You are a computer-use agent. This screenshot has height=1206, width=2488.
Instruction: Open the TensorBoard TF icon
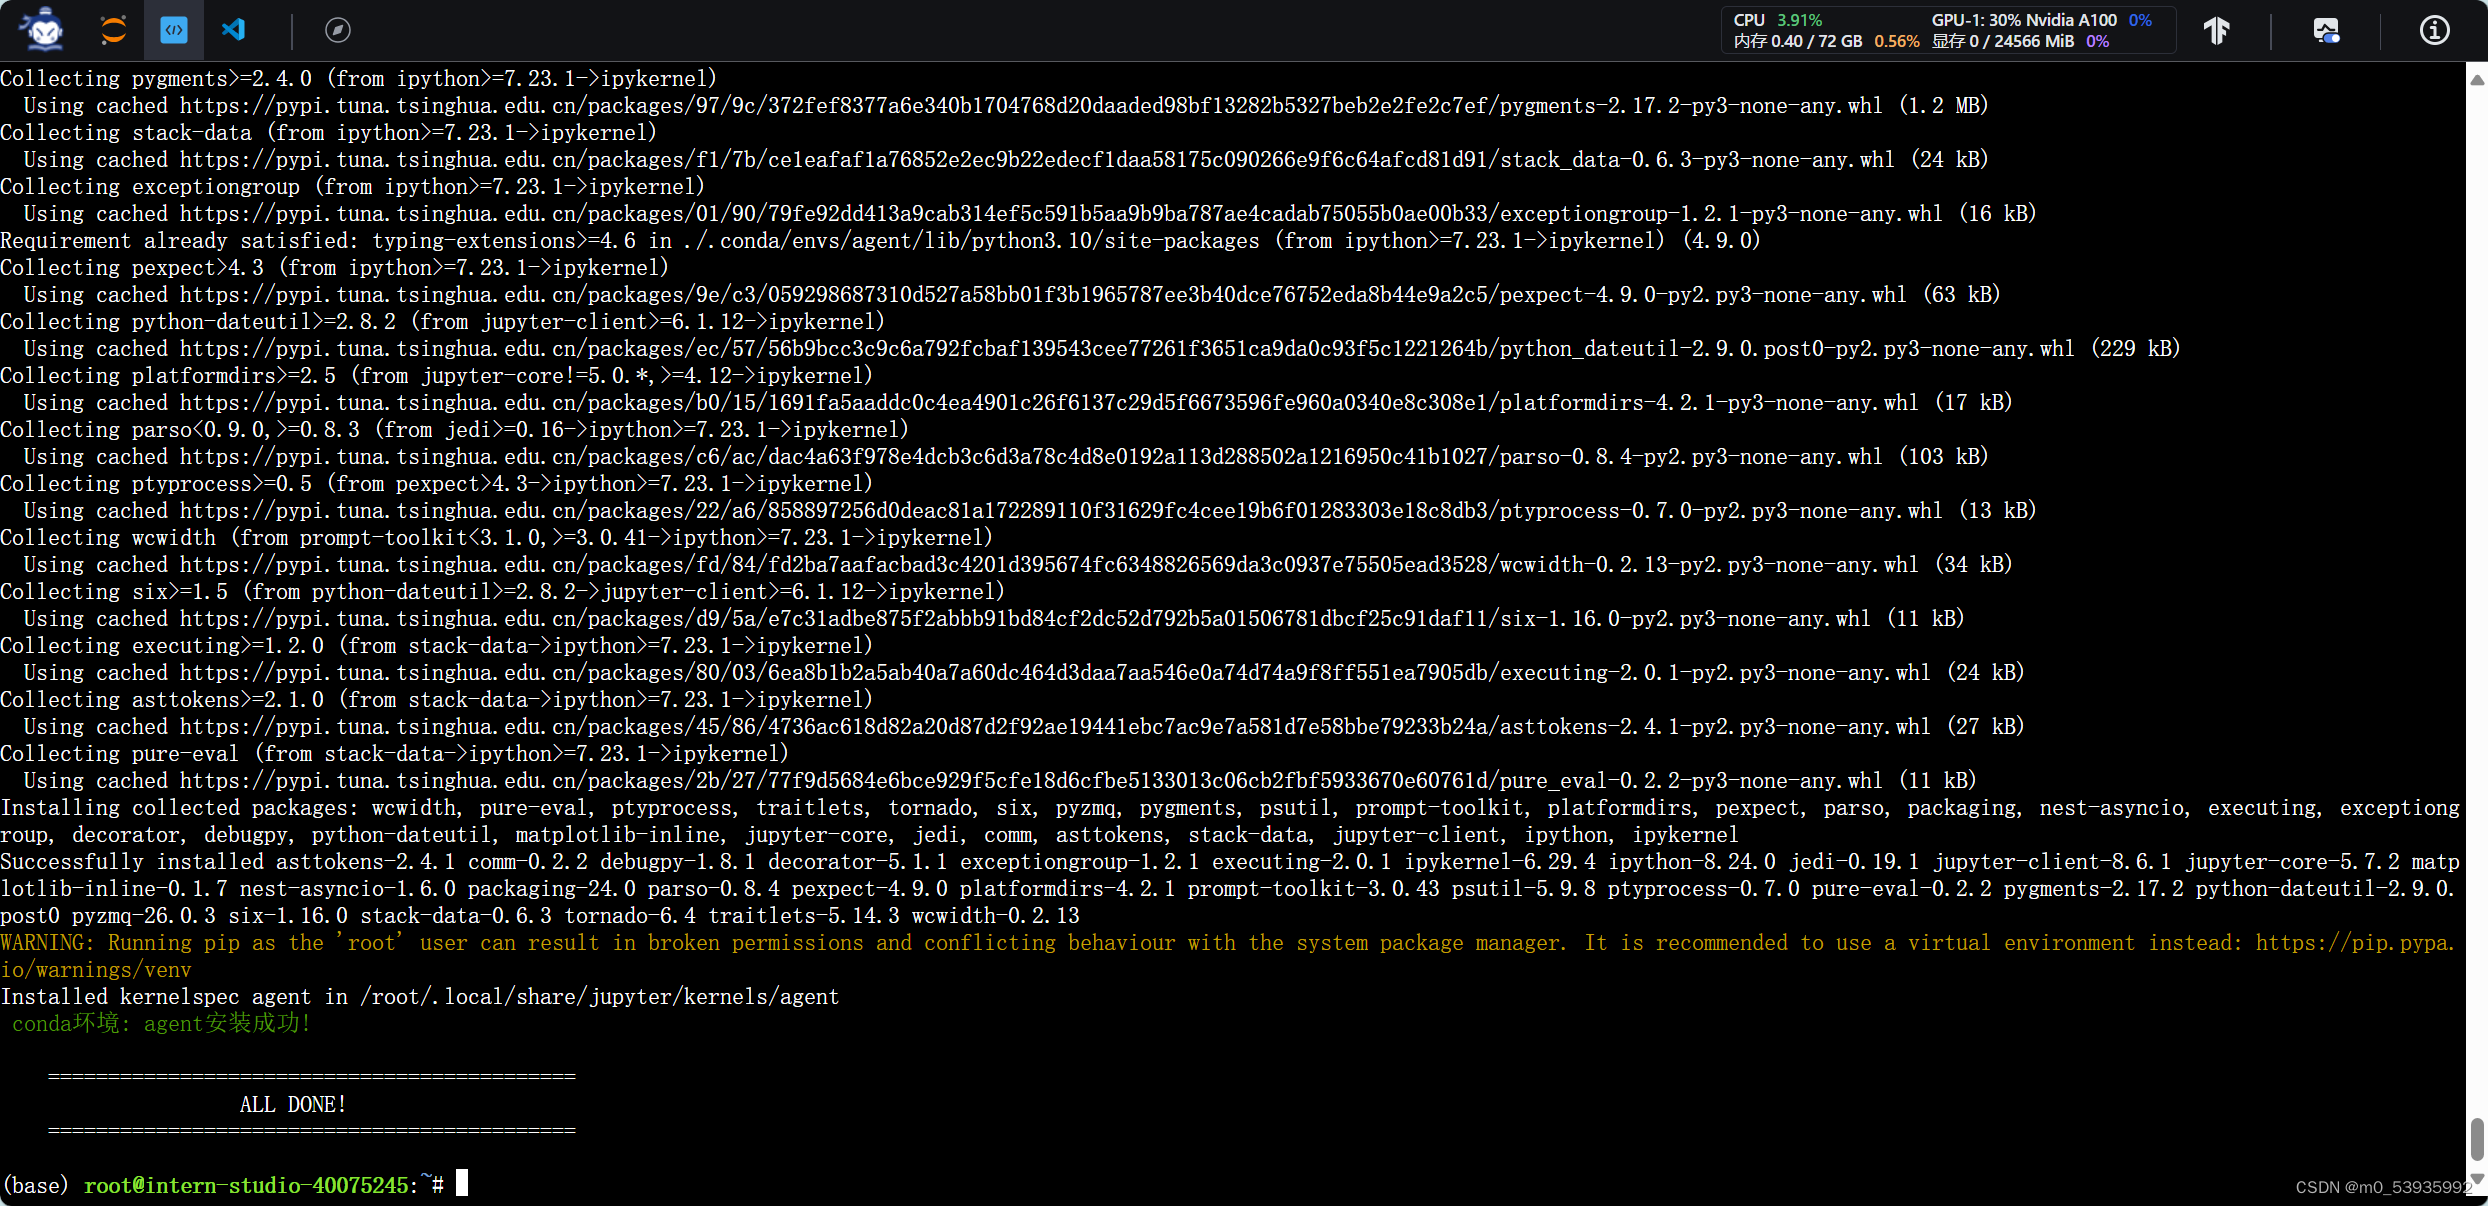(2217, 30)
